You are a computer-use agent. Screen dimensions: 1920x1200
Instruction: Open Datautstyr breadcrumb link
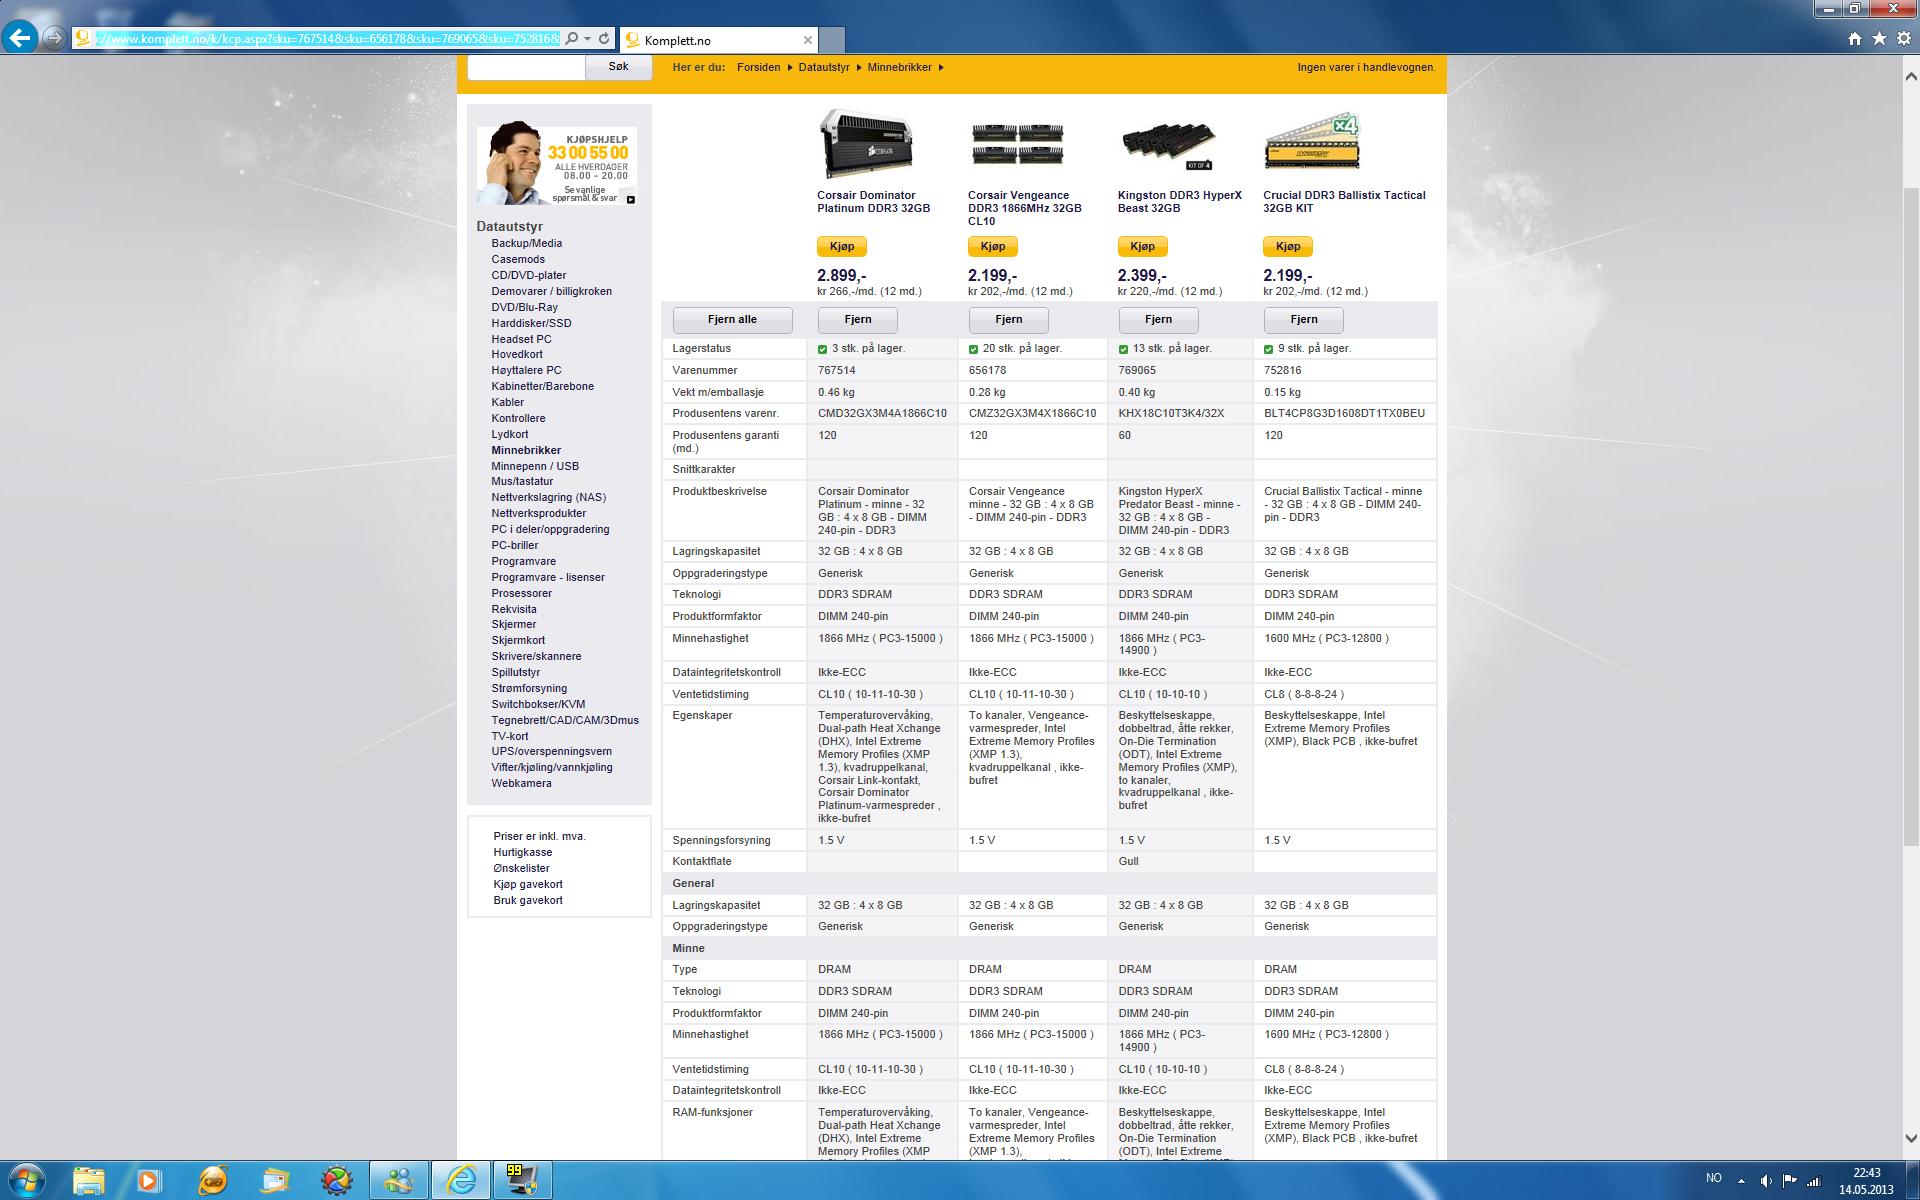[824, 68]
